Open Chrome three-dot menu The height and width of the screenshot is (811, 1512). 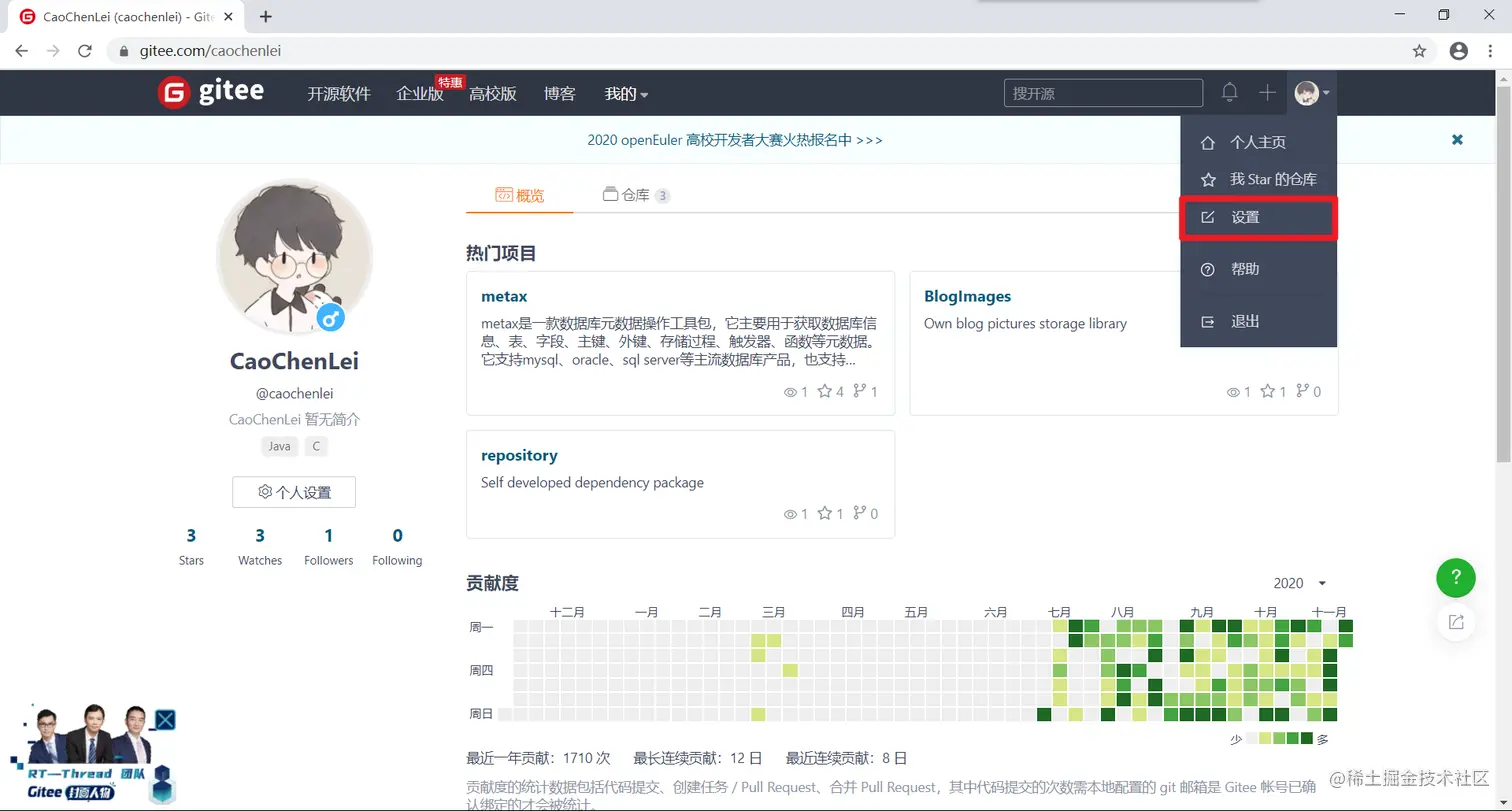tap(1491, 51)
